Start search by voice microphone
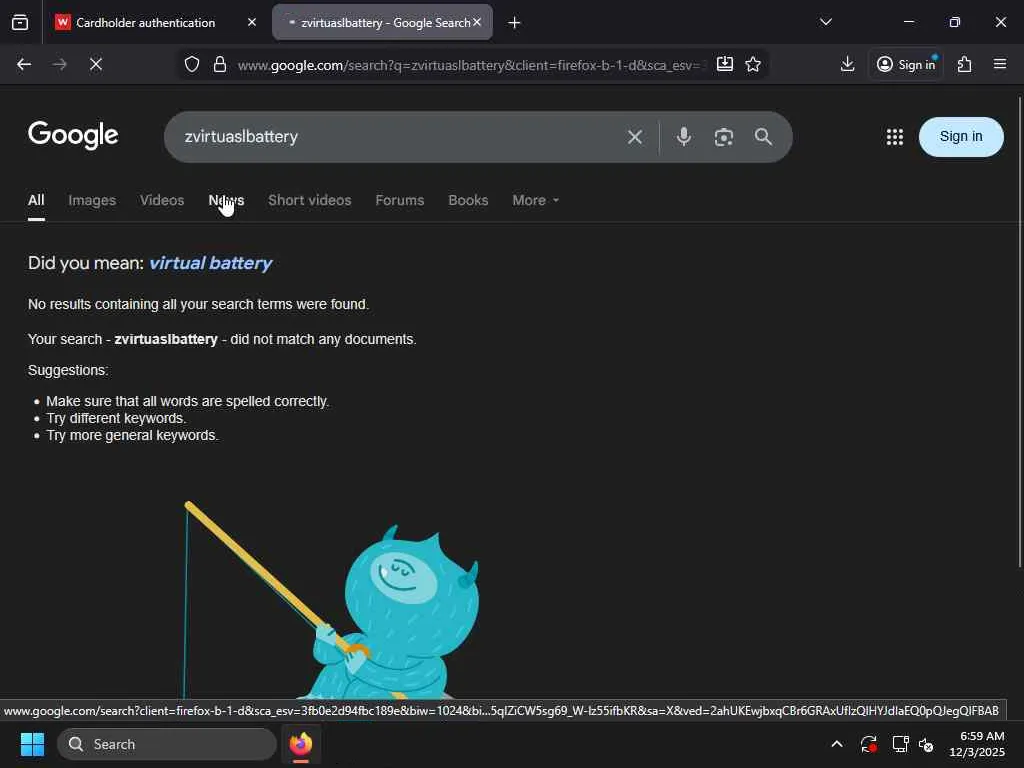The height and width of the screenshot is (768, 1024). pyautogui.click(x=684, y=137)
